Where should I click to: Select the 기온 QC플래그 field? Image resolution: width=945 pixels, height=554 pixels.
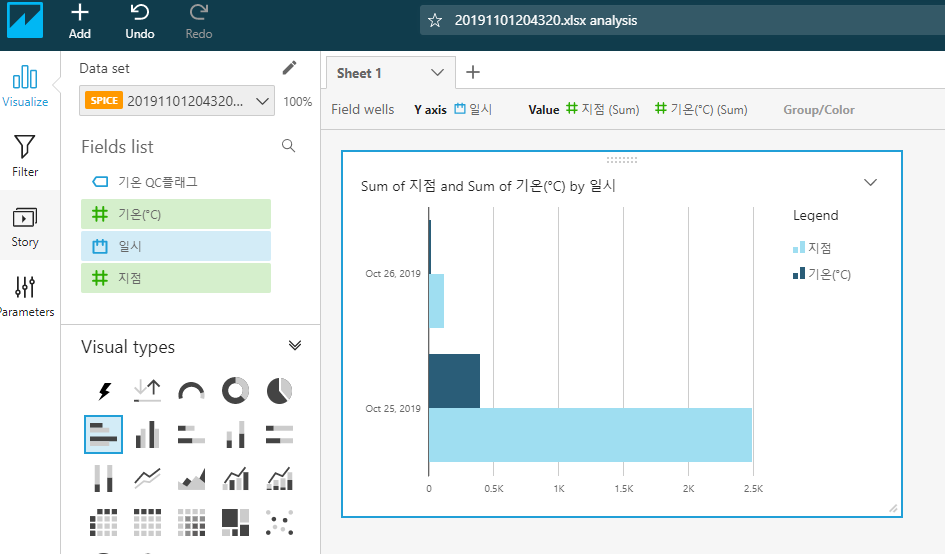(x=175, y=182)
